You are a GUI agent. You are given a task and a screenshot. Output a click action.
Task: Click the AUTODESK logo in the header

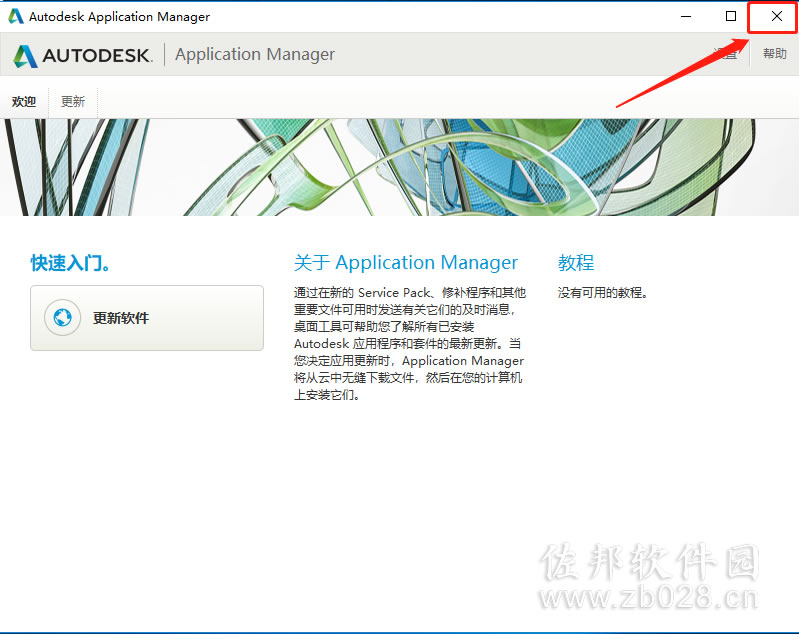[x=83, y=55]
